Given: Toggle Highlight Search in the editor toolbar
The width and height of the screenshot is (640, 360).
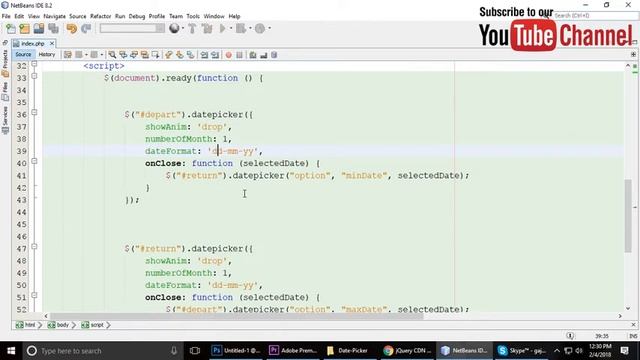Looking at the screenshot, I should click(144, 55).
